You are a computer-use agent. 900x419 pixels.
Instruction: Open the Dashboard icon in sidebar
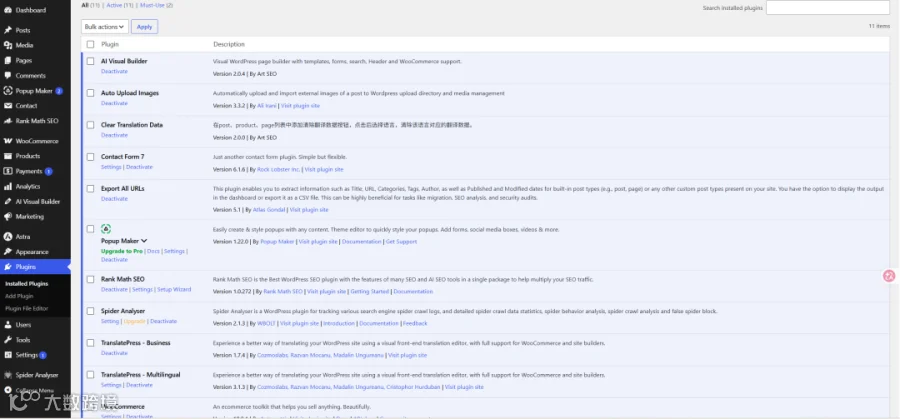[x=7, y=10]
